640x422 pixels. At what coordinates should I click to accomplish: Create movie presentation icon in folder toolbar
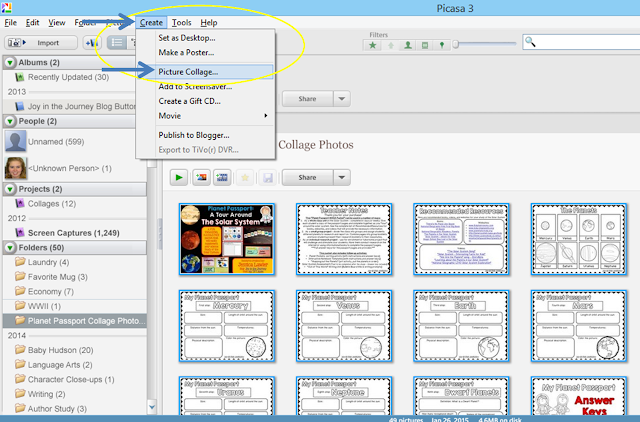tap(222, 178)
